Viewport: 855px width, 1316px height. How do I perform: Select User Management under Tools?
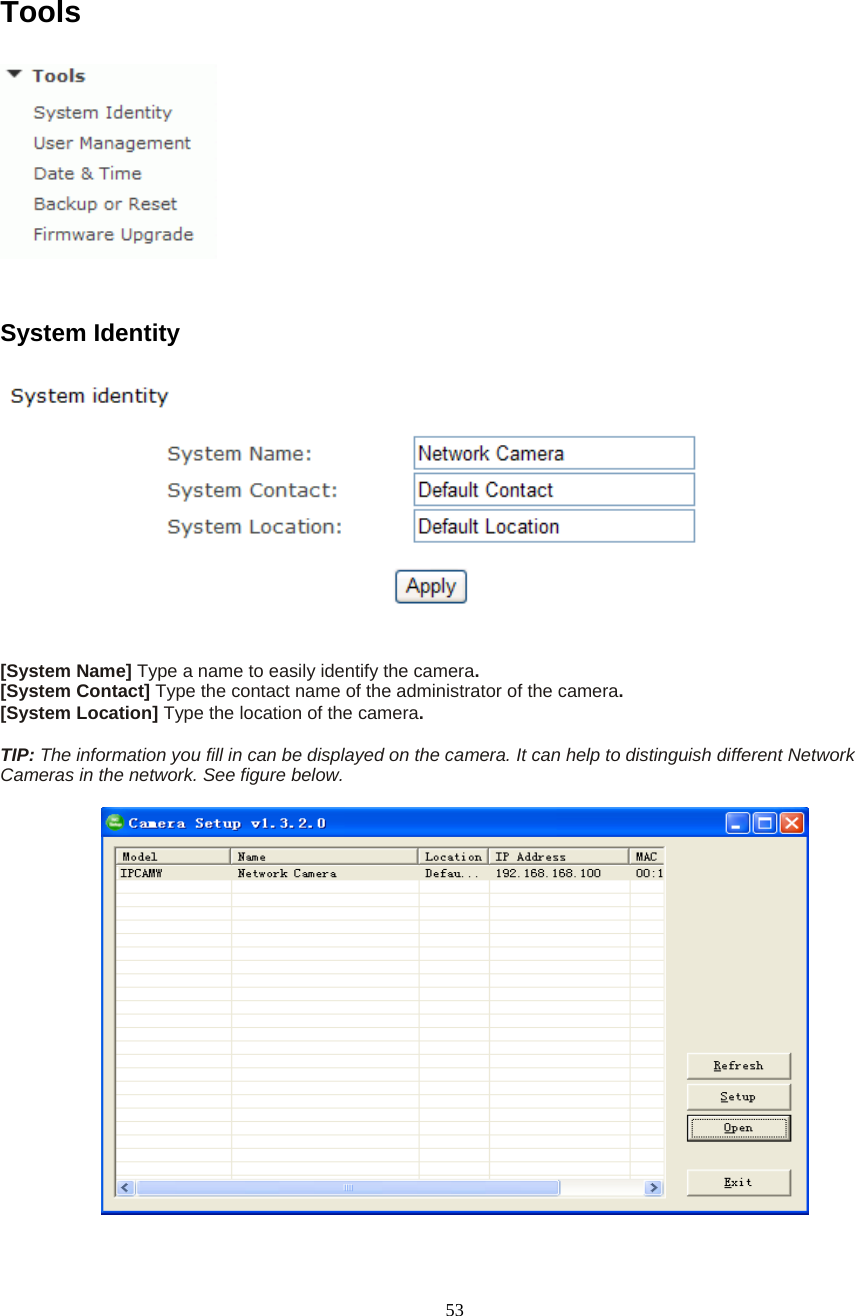(x=111, y=143)
